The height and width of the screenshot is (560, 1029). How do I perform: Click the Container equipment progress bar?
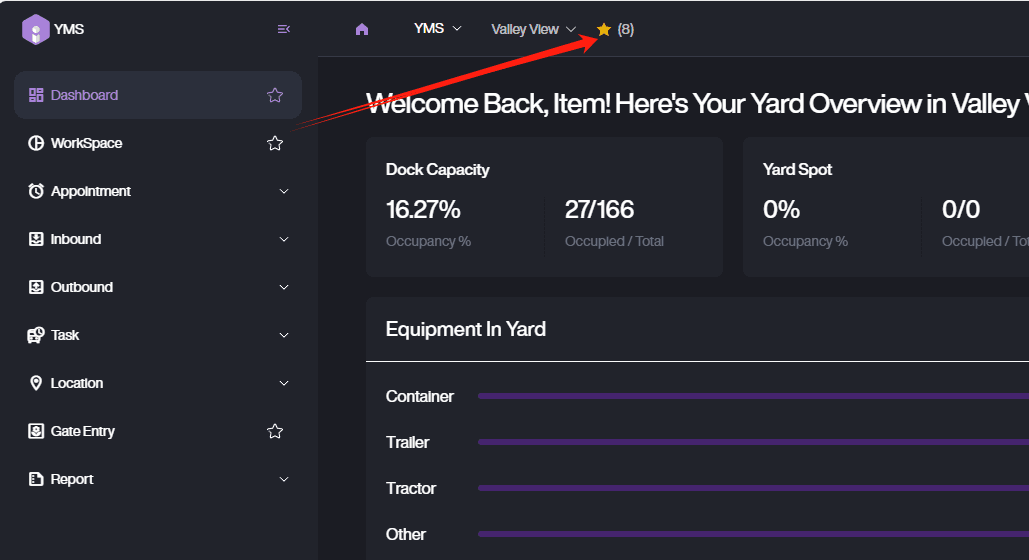click(x=750, y=396)
